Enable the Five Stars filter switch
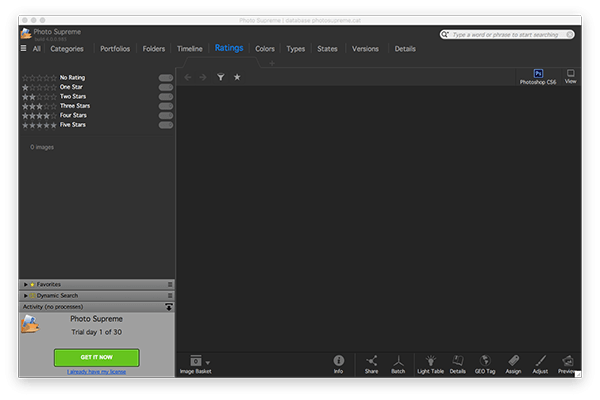Screen dimensions: 600x400 click(165, 125)
